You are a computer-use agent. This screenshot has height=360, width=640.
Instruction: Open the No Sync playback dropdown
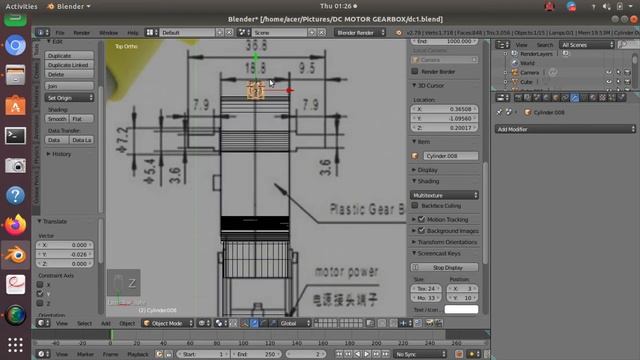coord(420,354)
